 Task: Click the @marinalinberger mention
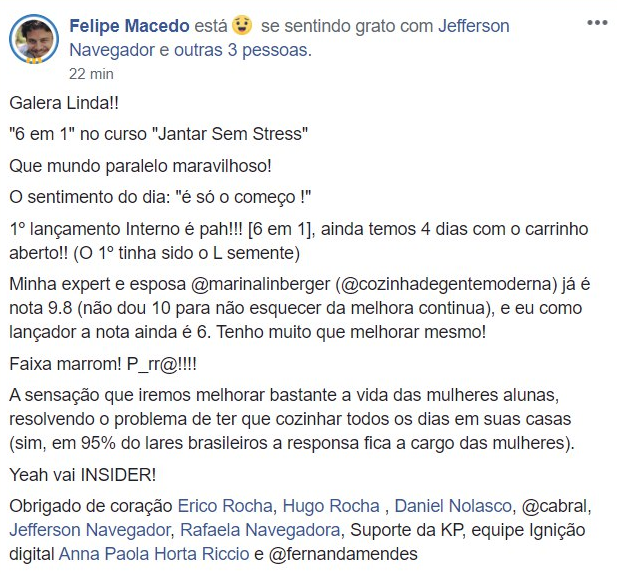pyautogui.click(x=260, y=284)
